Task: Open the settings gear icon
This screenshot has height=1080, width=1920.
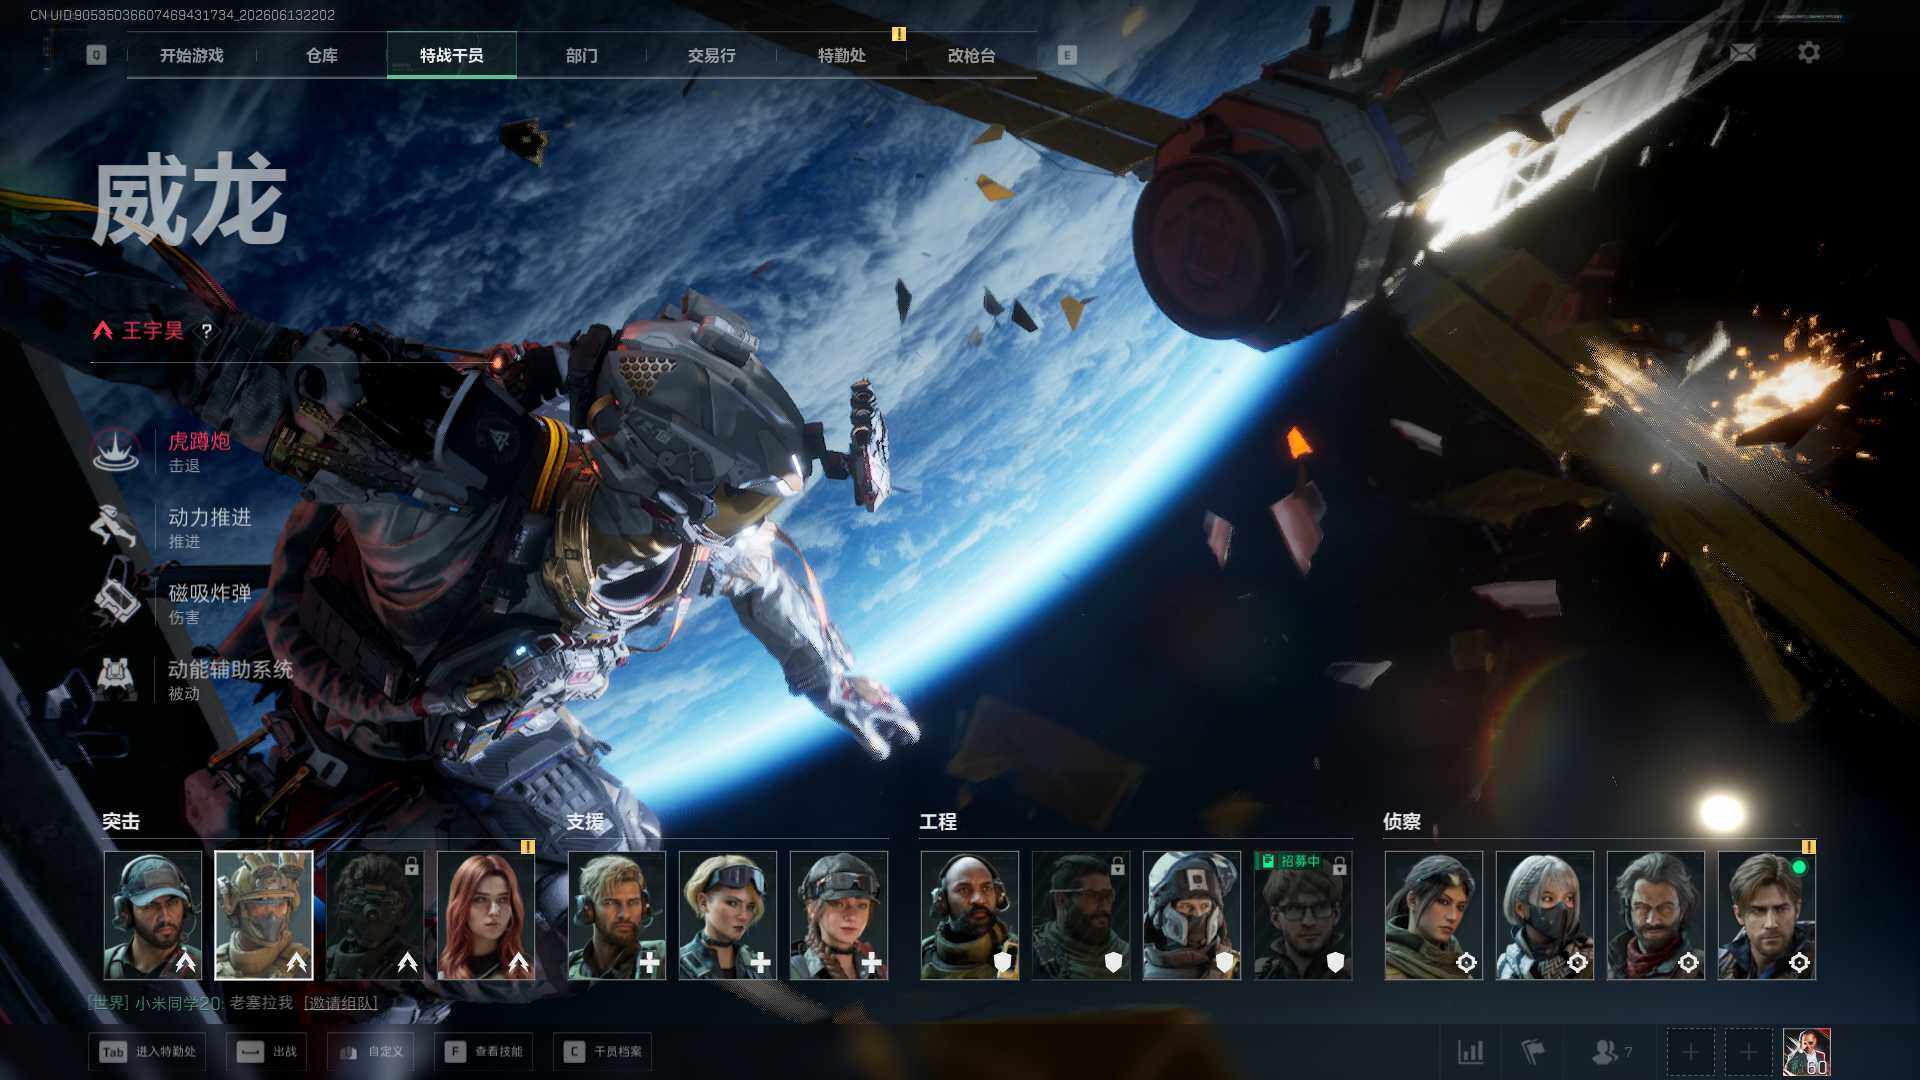Action: coord(1808,52)
